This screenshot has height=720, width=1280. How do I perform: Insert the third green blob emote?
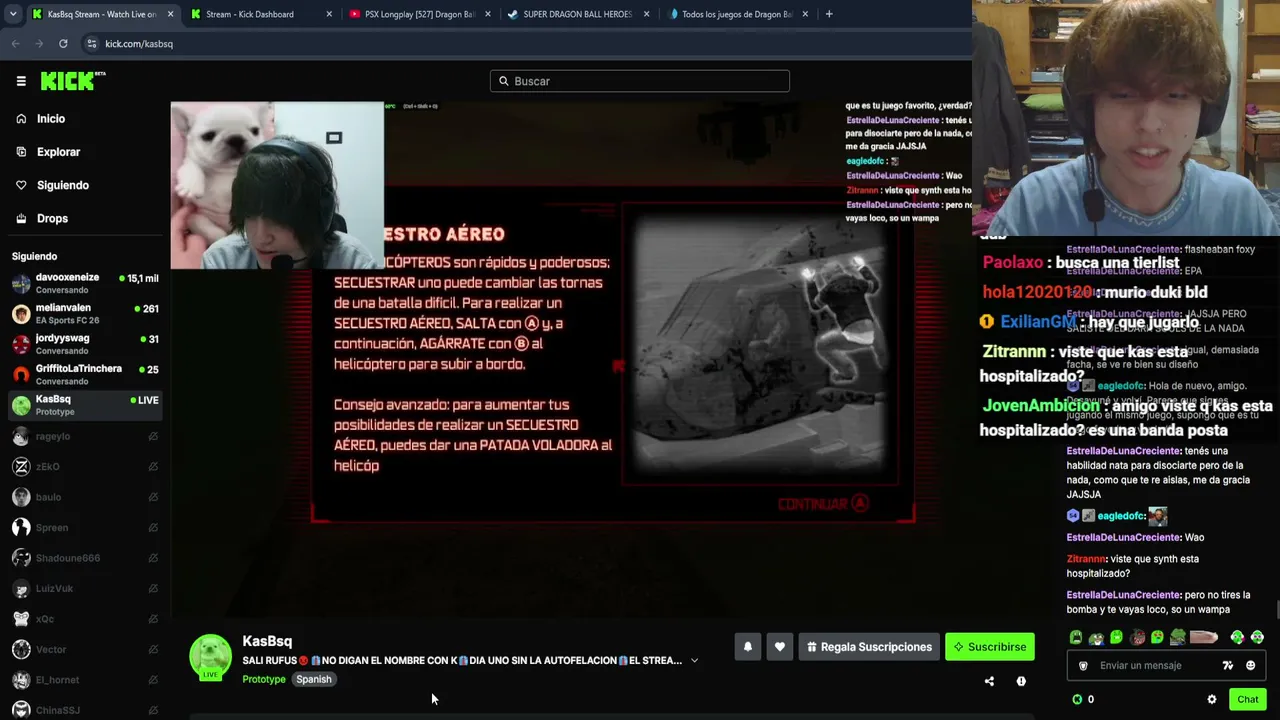point(1116,637)
